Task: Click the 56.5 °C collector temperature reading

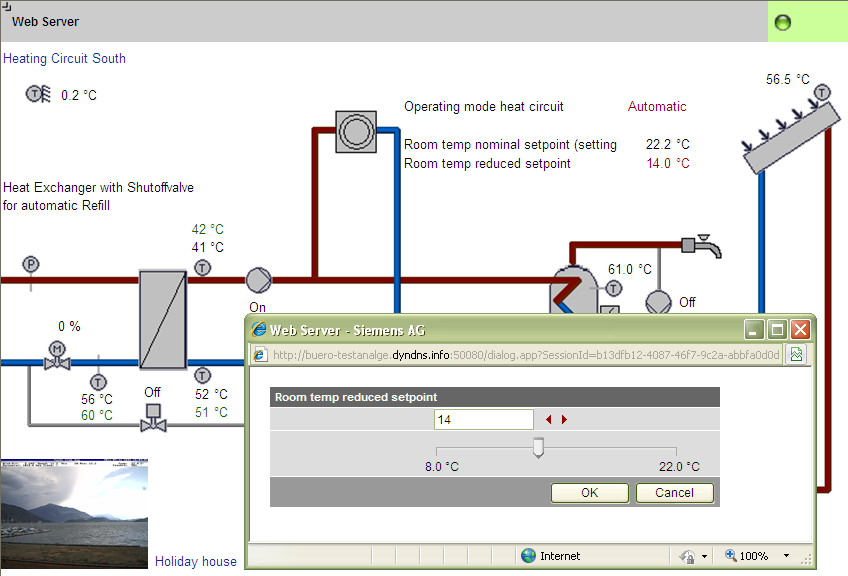Action: pos(787,80)
